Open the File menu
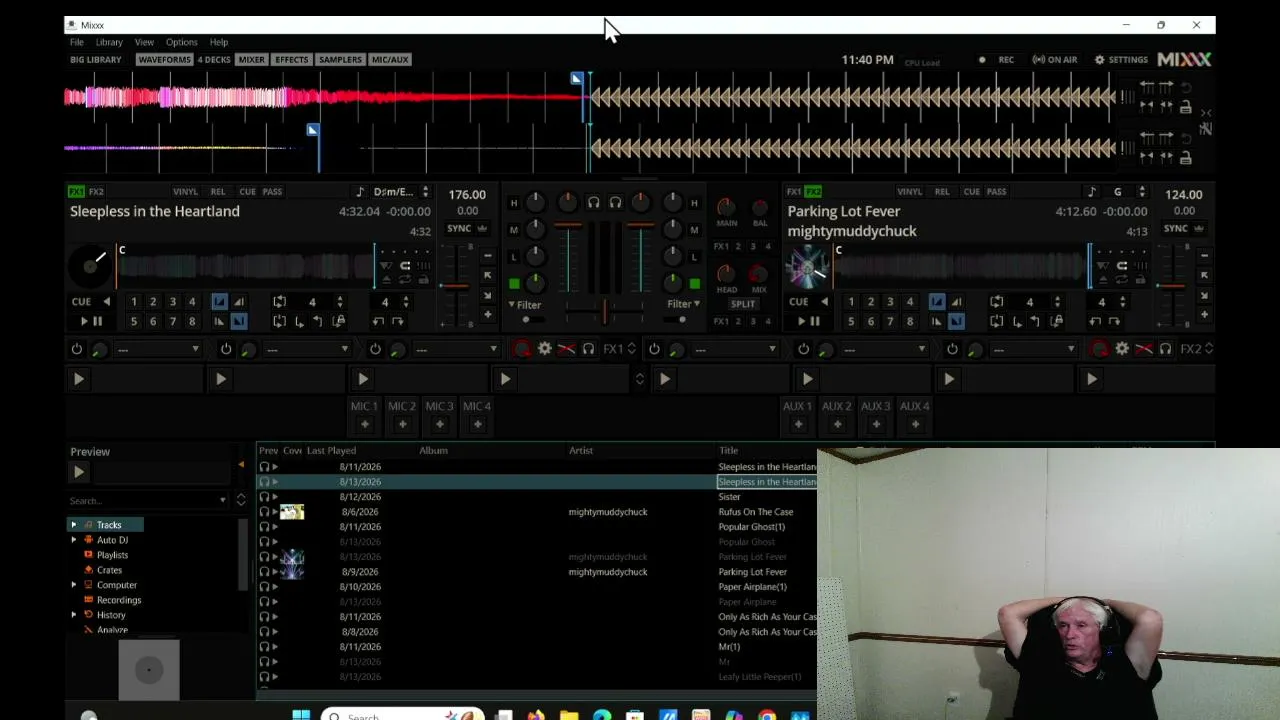This screenshot has width=1280, height=720. pyautogui.click(x=76, y=42)
